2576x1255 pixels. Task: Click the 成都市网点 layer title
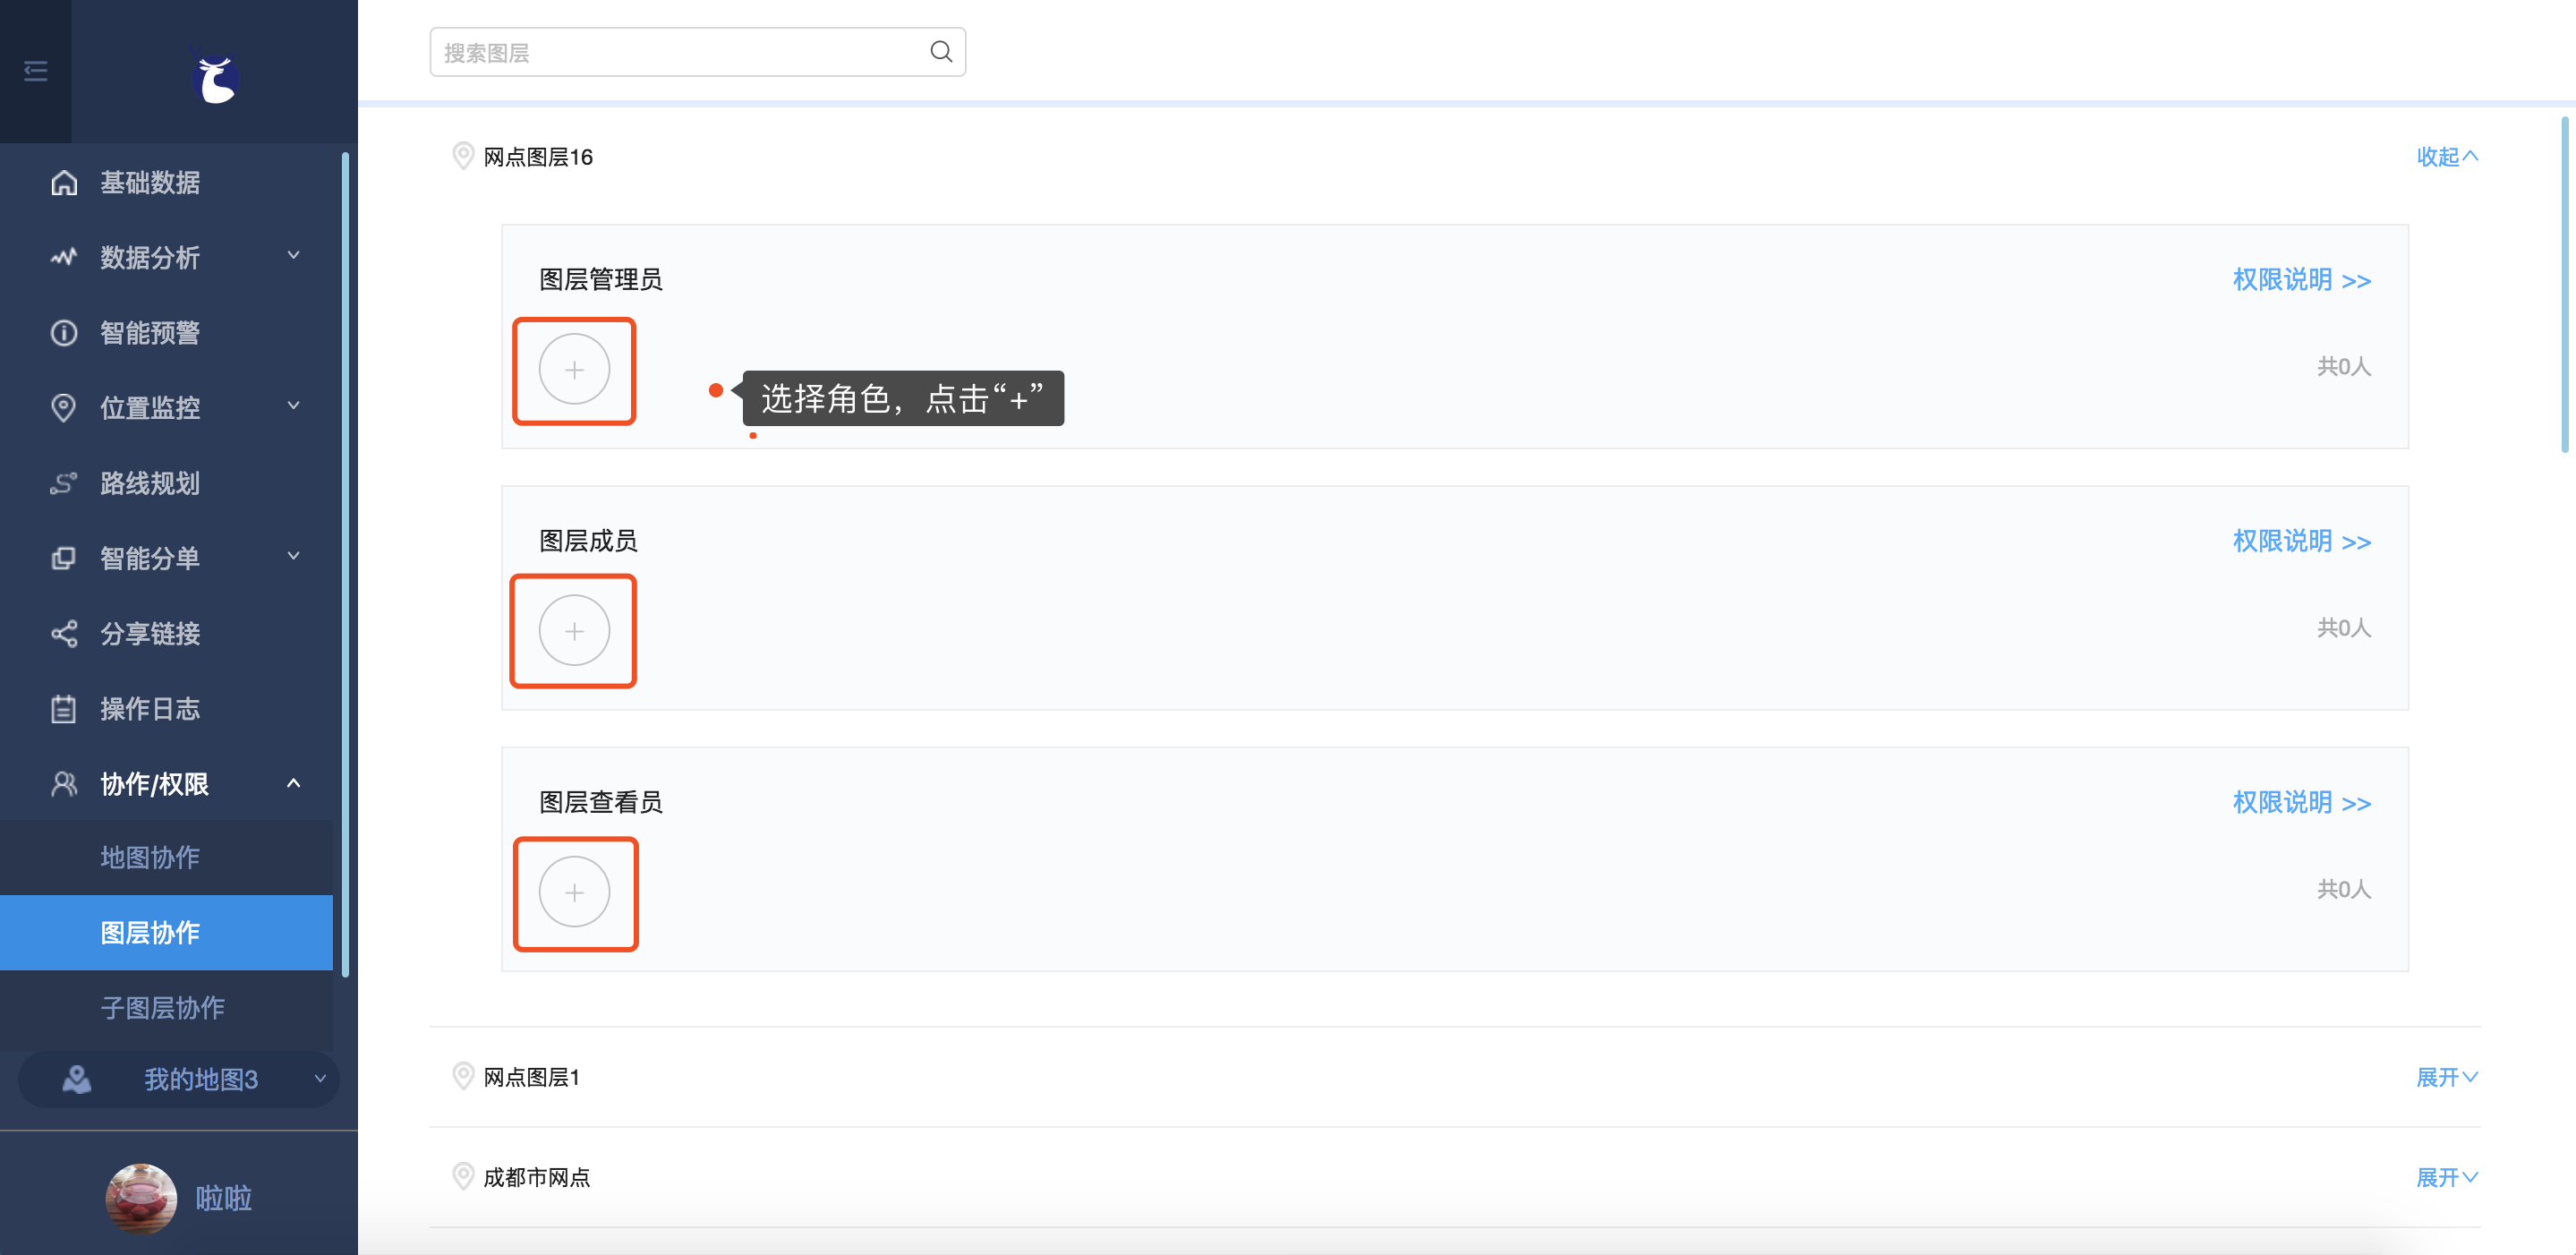(537, 1177)
